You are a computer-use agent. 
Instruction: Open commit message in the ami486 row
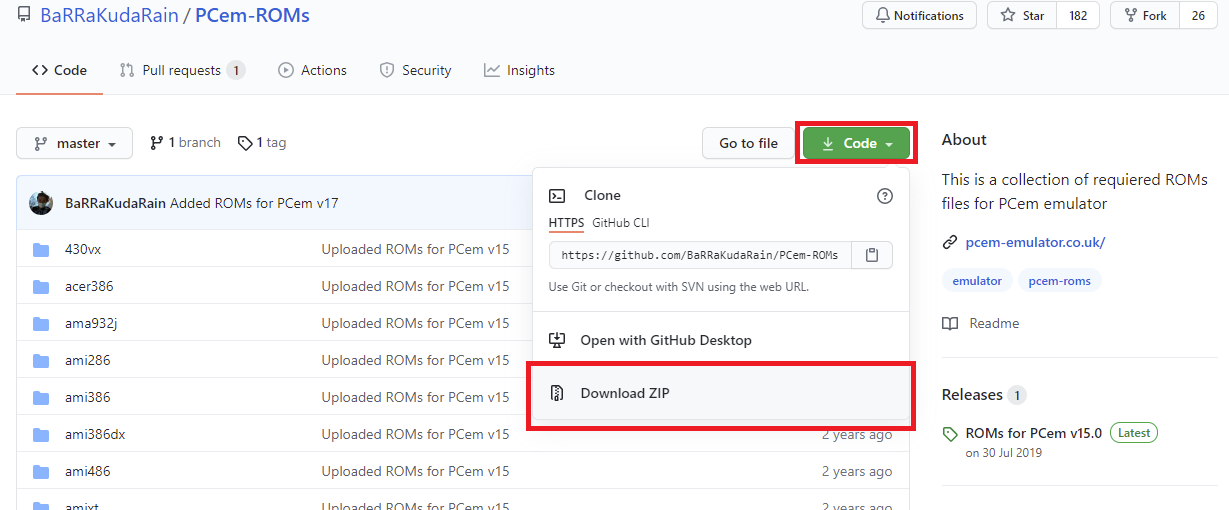[415, 471]
